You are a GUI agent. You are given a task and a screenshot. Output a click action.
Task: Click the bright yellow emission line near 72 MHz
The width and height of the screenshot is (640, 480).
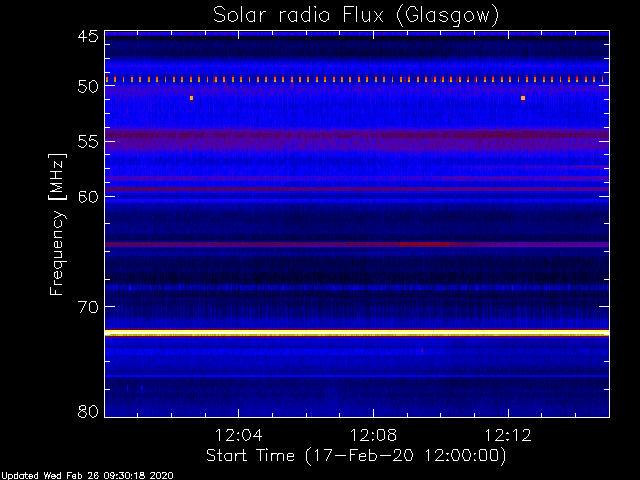point(357,333)
